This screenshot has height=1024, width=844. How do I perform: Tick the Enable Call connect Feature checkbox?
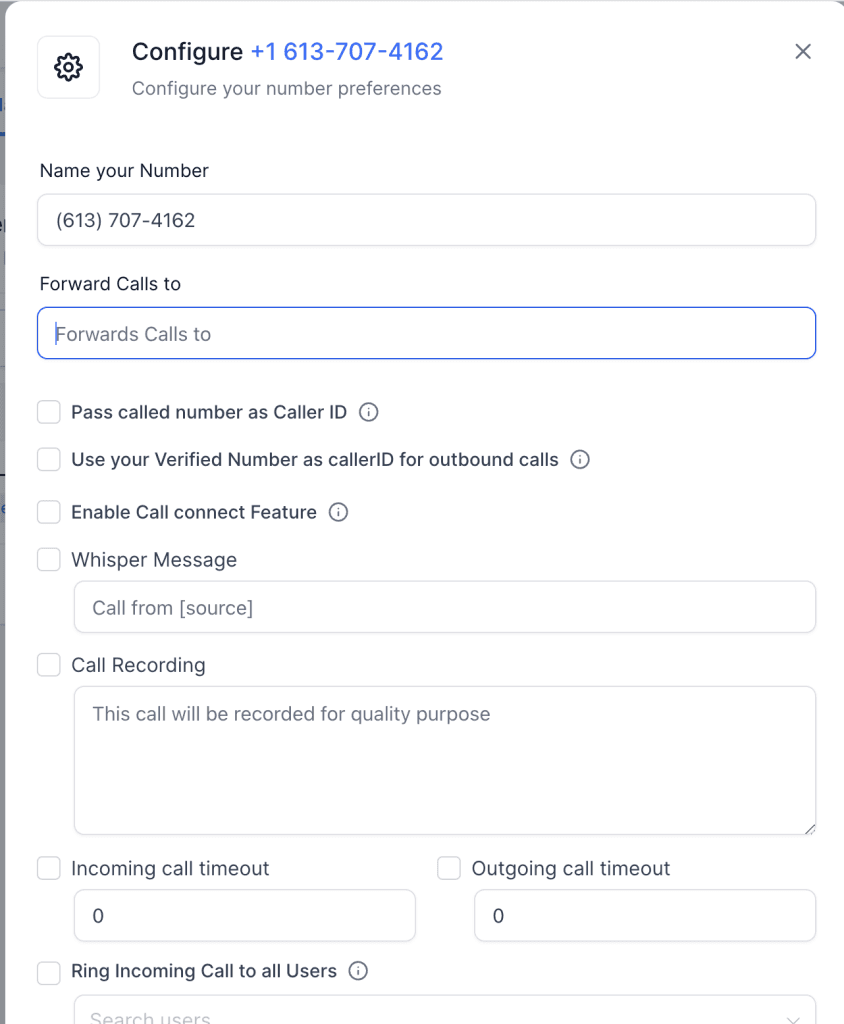pos(49,512)
